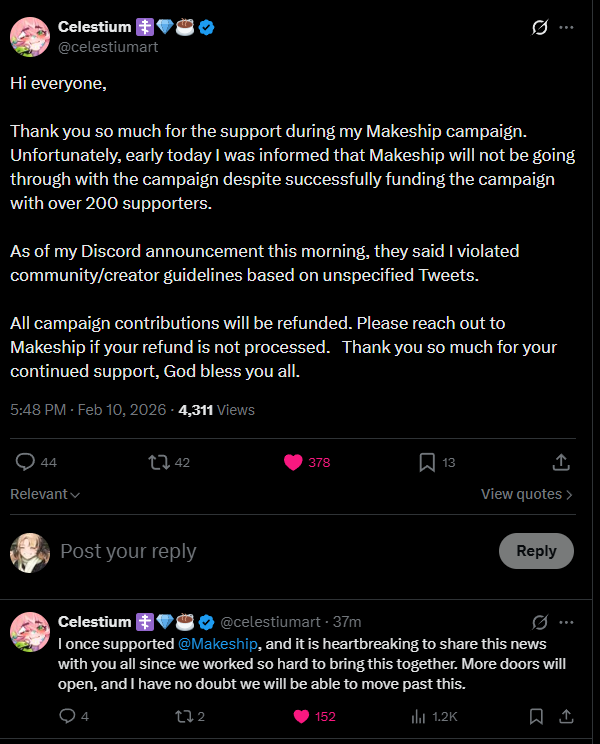The height and width of the screenshot is (744, 600).
Task: Open View quotes link
Action: point(526,494)
